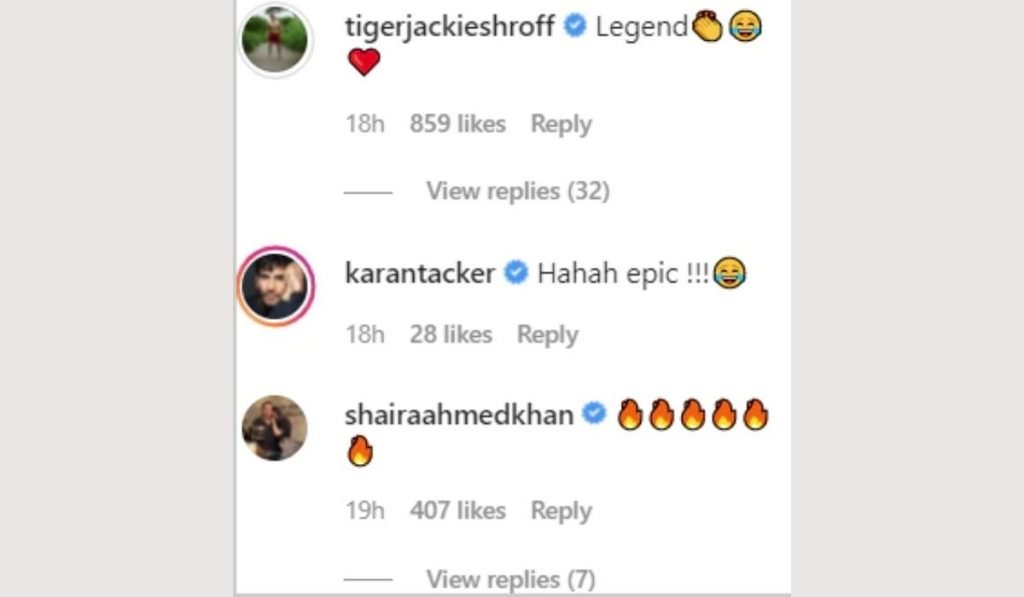This screenshot has width=1024, height=597.
Task: Click the first fire emoji
Action: (x=629, y=415)
